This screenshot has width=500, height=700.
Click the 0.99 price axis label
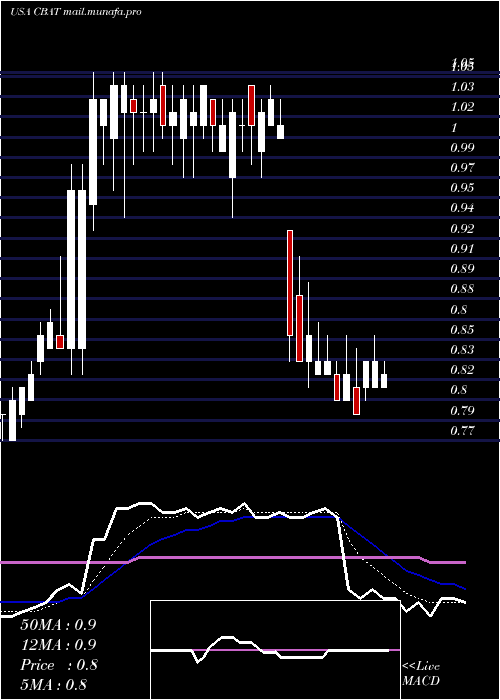point(462,147)
